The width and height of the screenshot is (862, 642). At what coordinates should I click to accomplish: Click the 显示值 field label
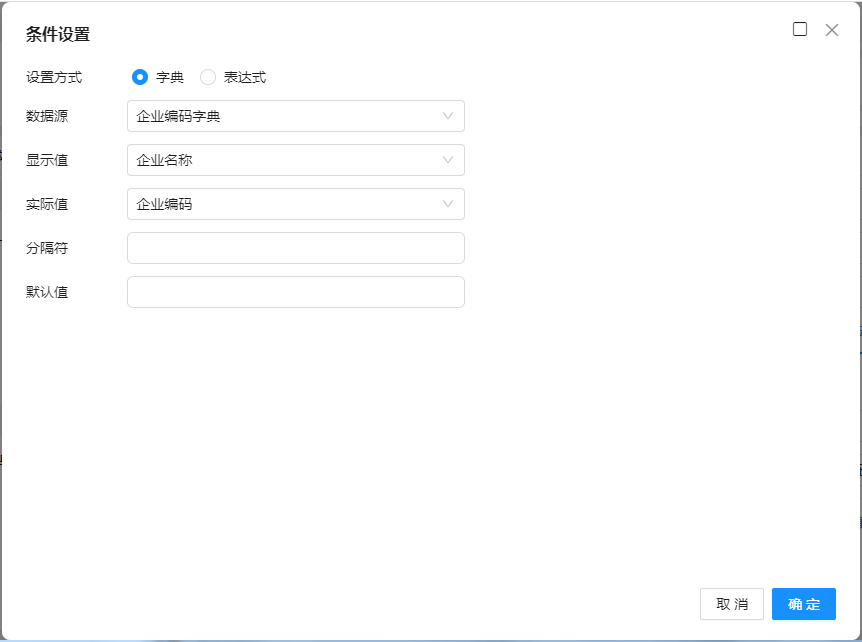47,160
